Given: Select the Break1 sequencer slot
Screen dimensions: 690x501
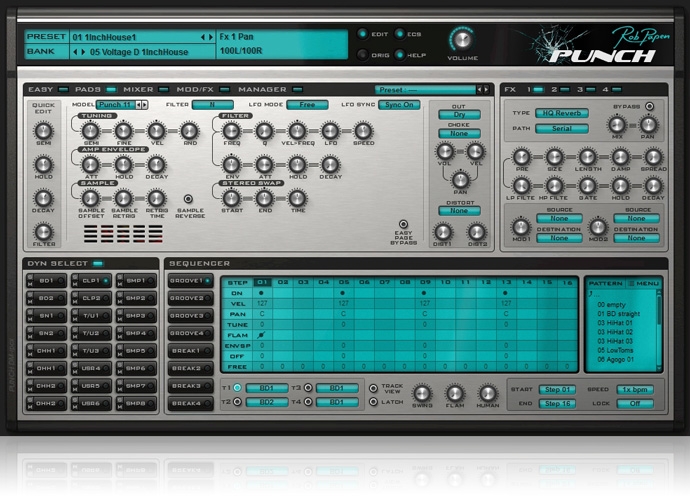Looking at the screenshot, I should [x=189, y=351].
